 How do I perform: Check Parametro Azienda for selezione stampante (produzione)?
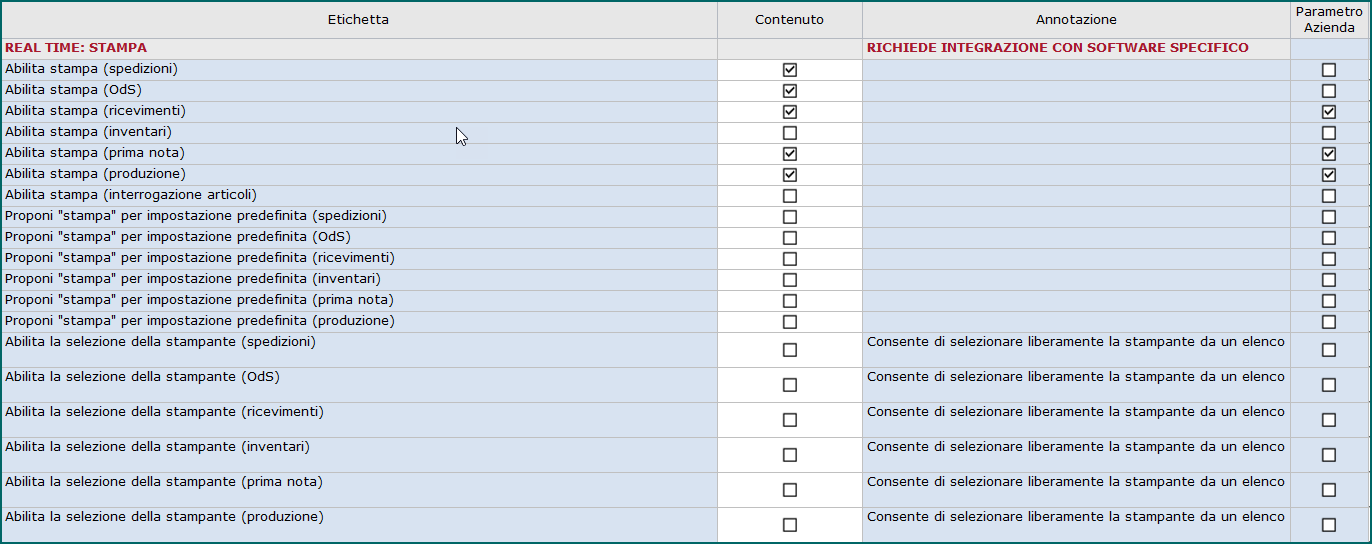coord(1329,525)
